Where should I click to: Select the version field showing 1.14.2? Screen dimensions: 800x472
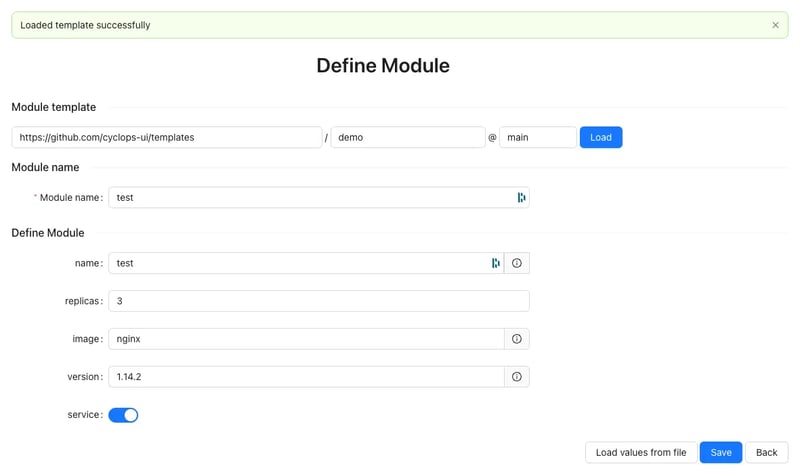pos(305,377)
